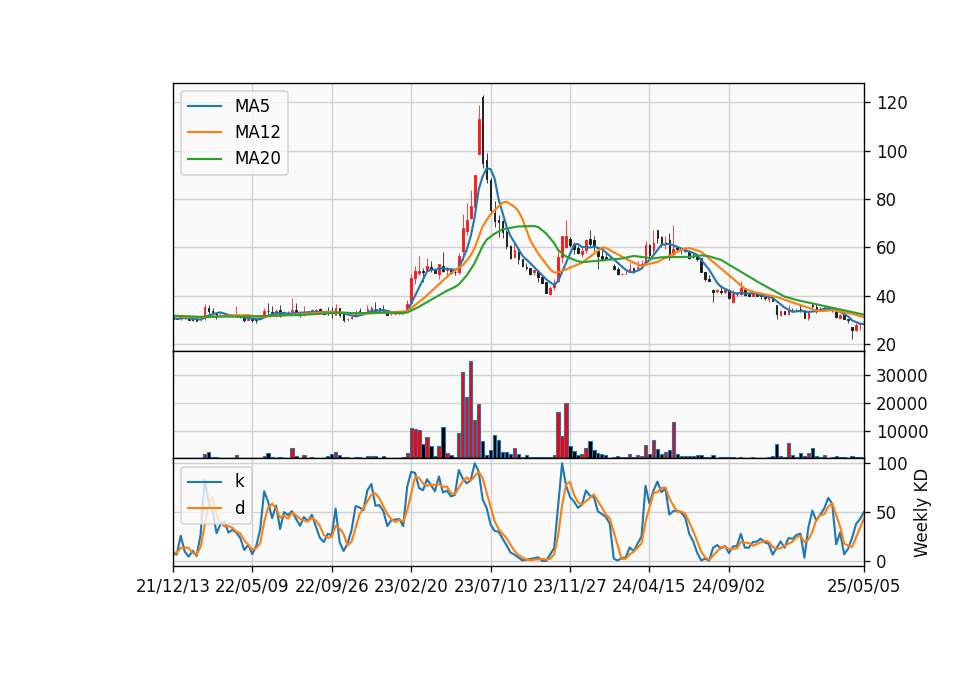The image size is (960, 690).
Task: Click the 120 price axis tick label
Action: (x=892, y=103)
